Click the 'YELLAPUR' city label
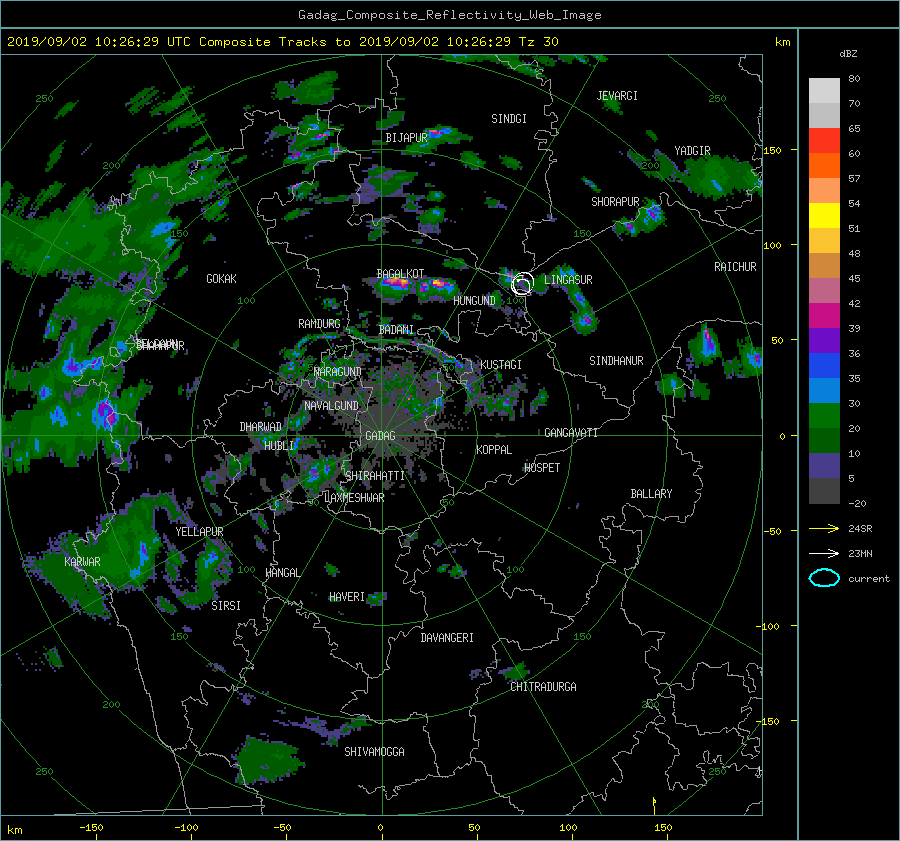900x841 pixels. pyautogui.click(x=199, y=532)
